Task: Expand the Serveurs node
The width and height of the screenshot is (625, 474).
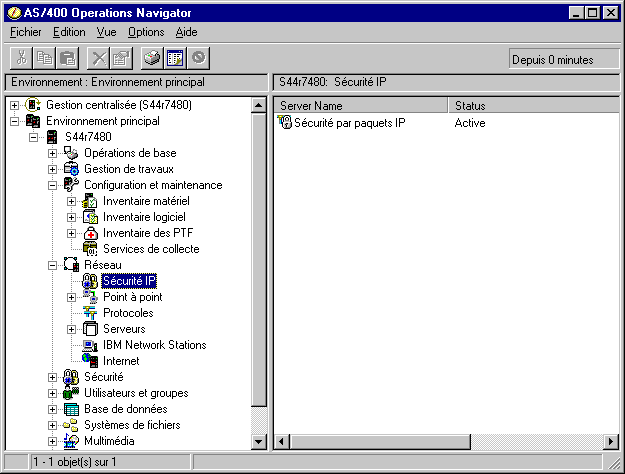Action: (71, 329)
